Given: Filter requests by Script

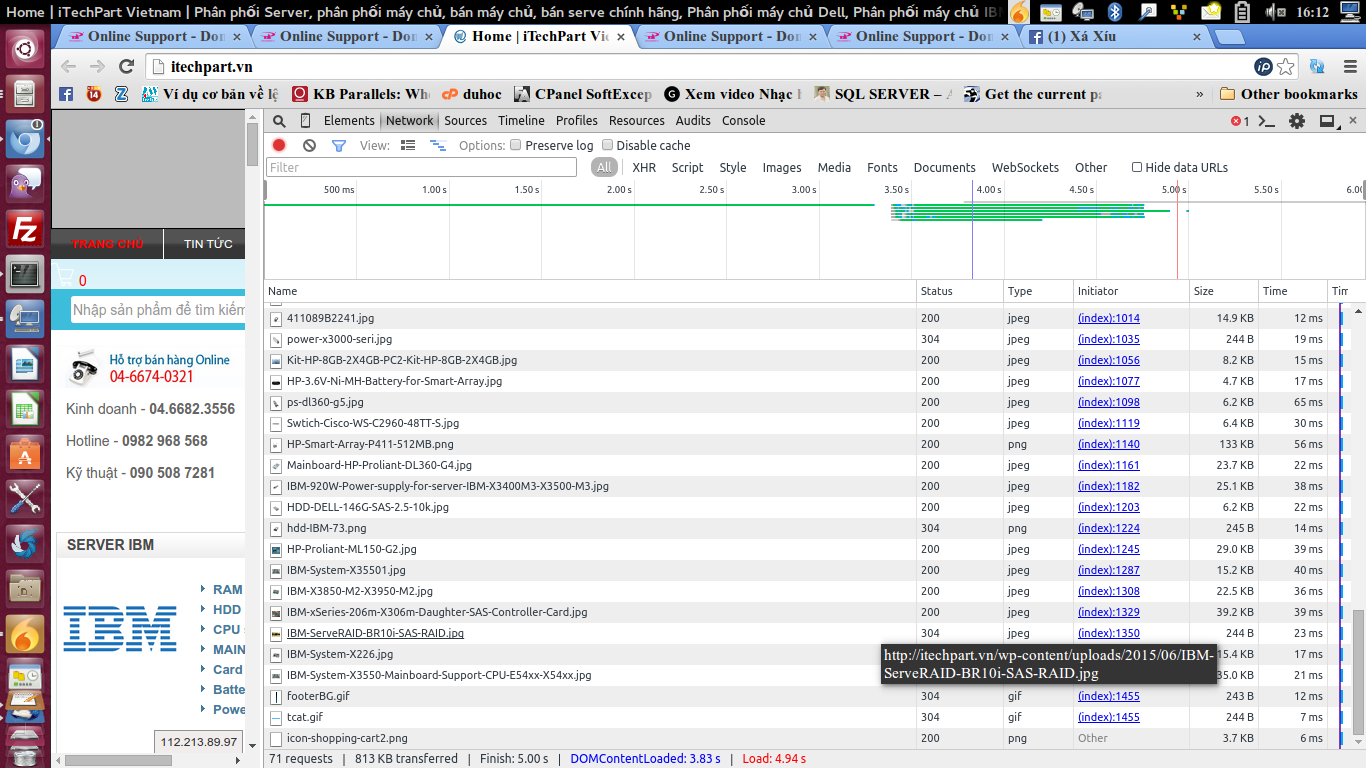Looking at the screenshot, I should [687, 167].
